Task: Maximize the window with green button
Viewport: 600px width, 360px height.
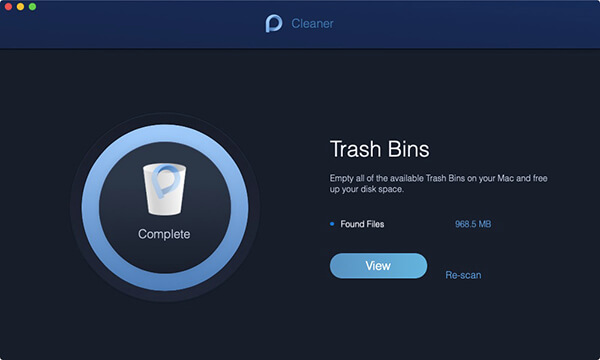Action: (33, 7)
